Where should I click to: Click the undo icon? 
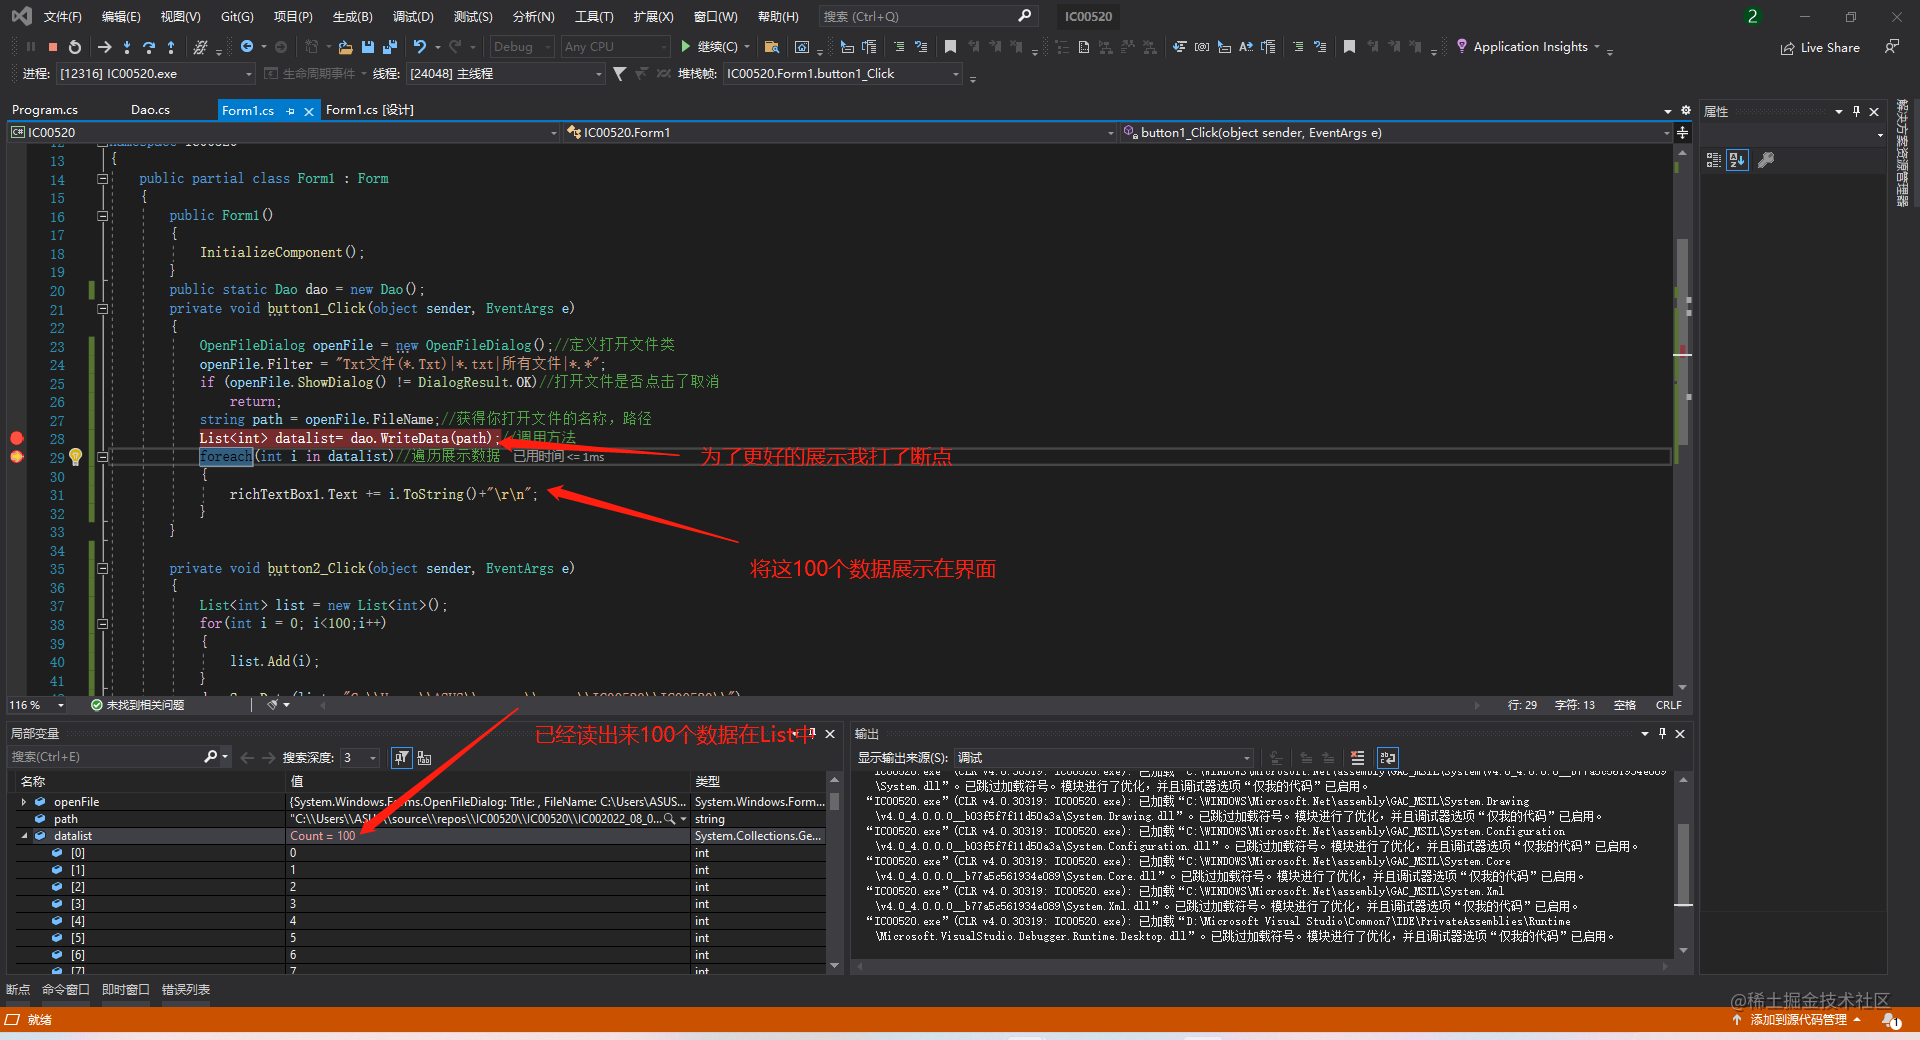point(420,47)
